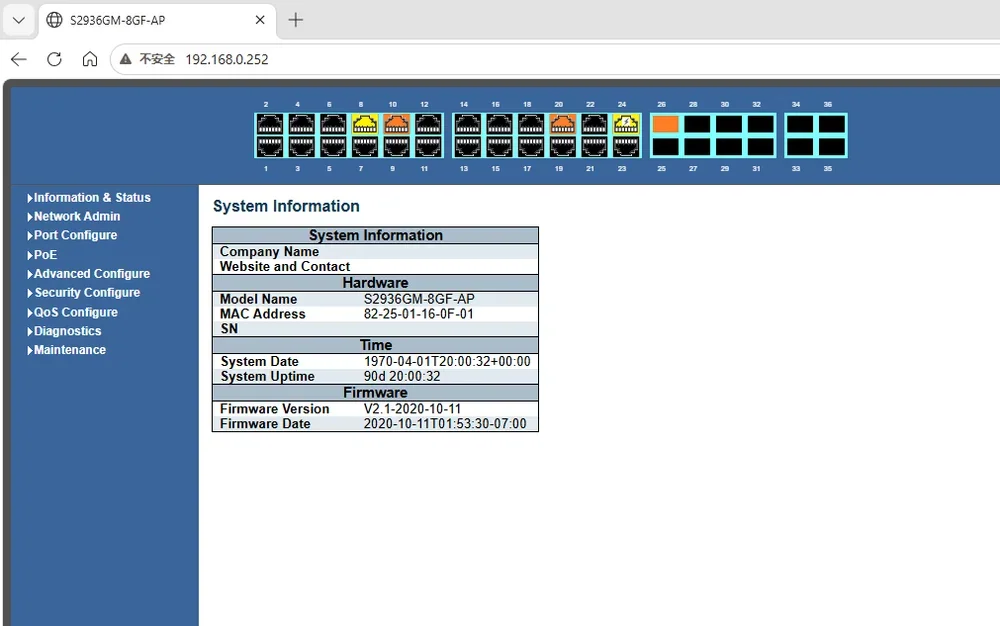Select port 13 RJ45 icon

467,146
